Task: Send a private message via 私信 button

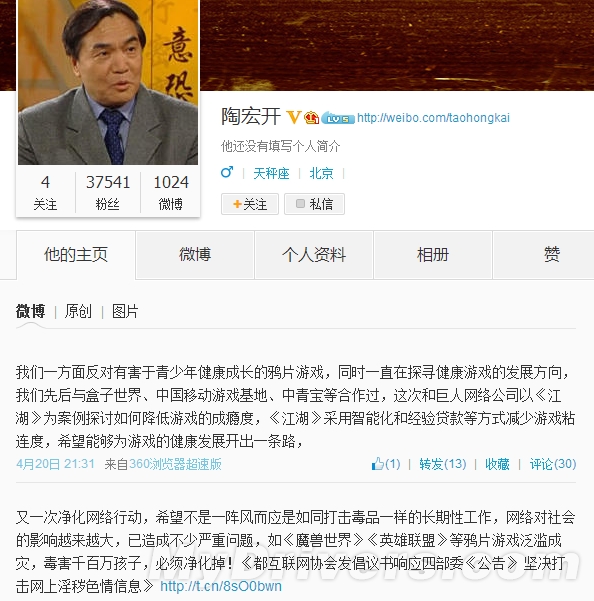Action: [314, 204]
